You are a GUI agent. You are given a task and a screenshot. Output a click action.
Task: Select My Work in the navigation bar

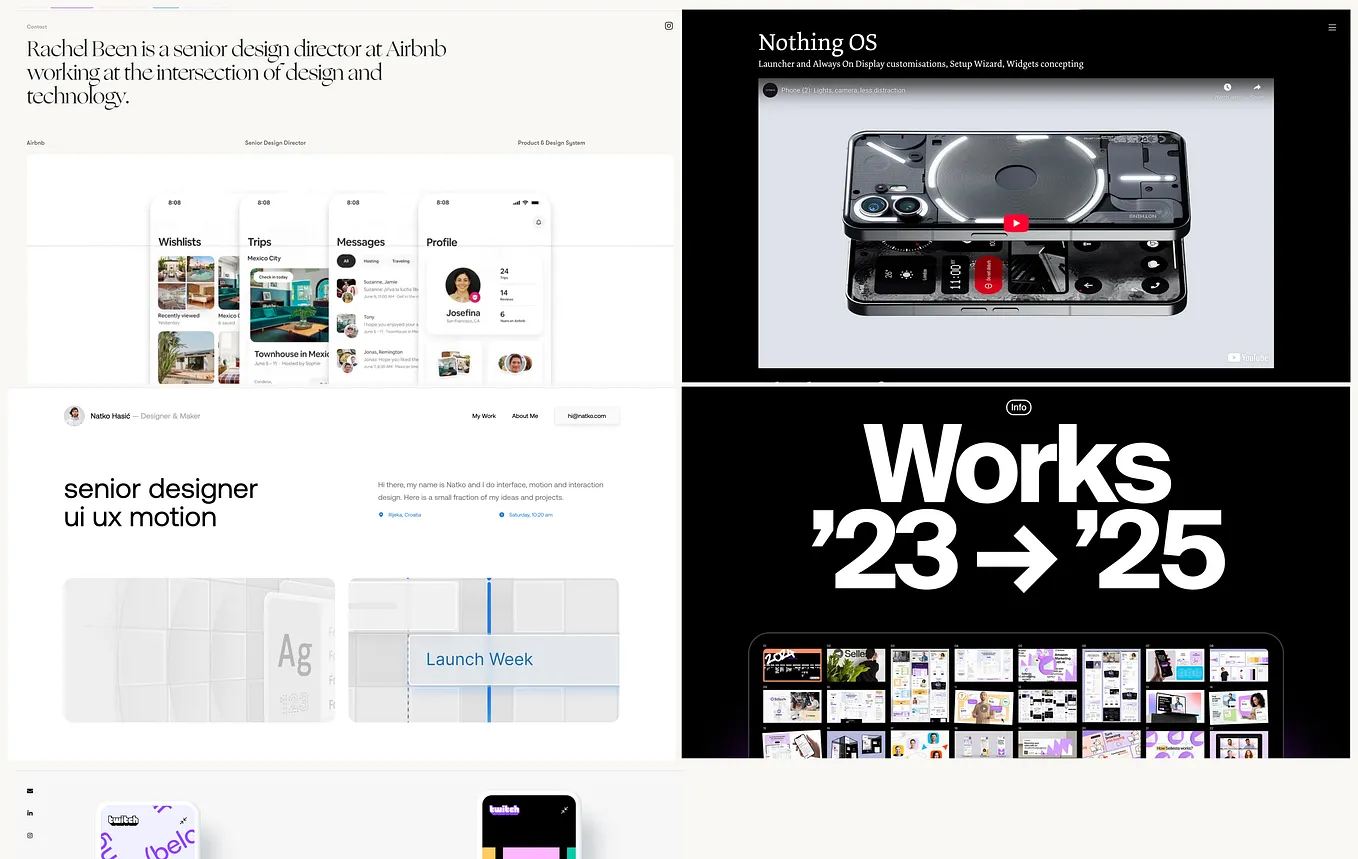pos(483,415)
